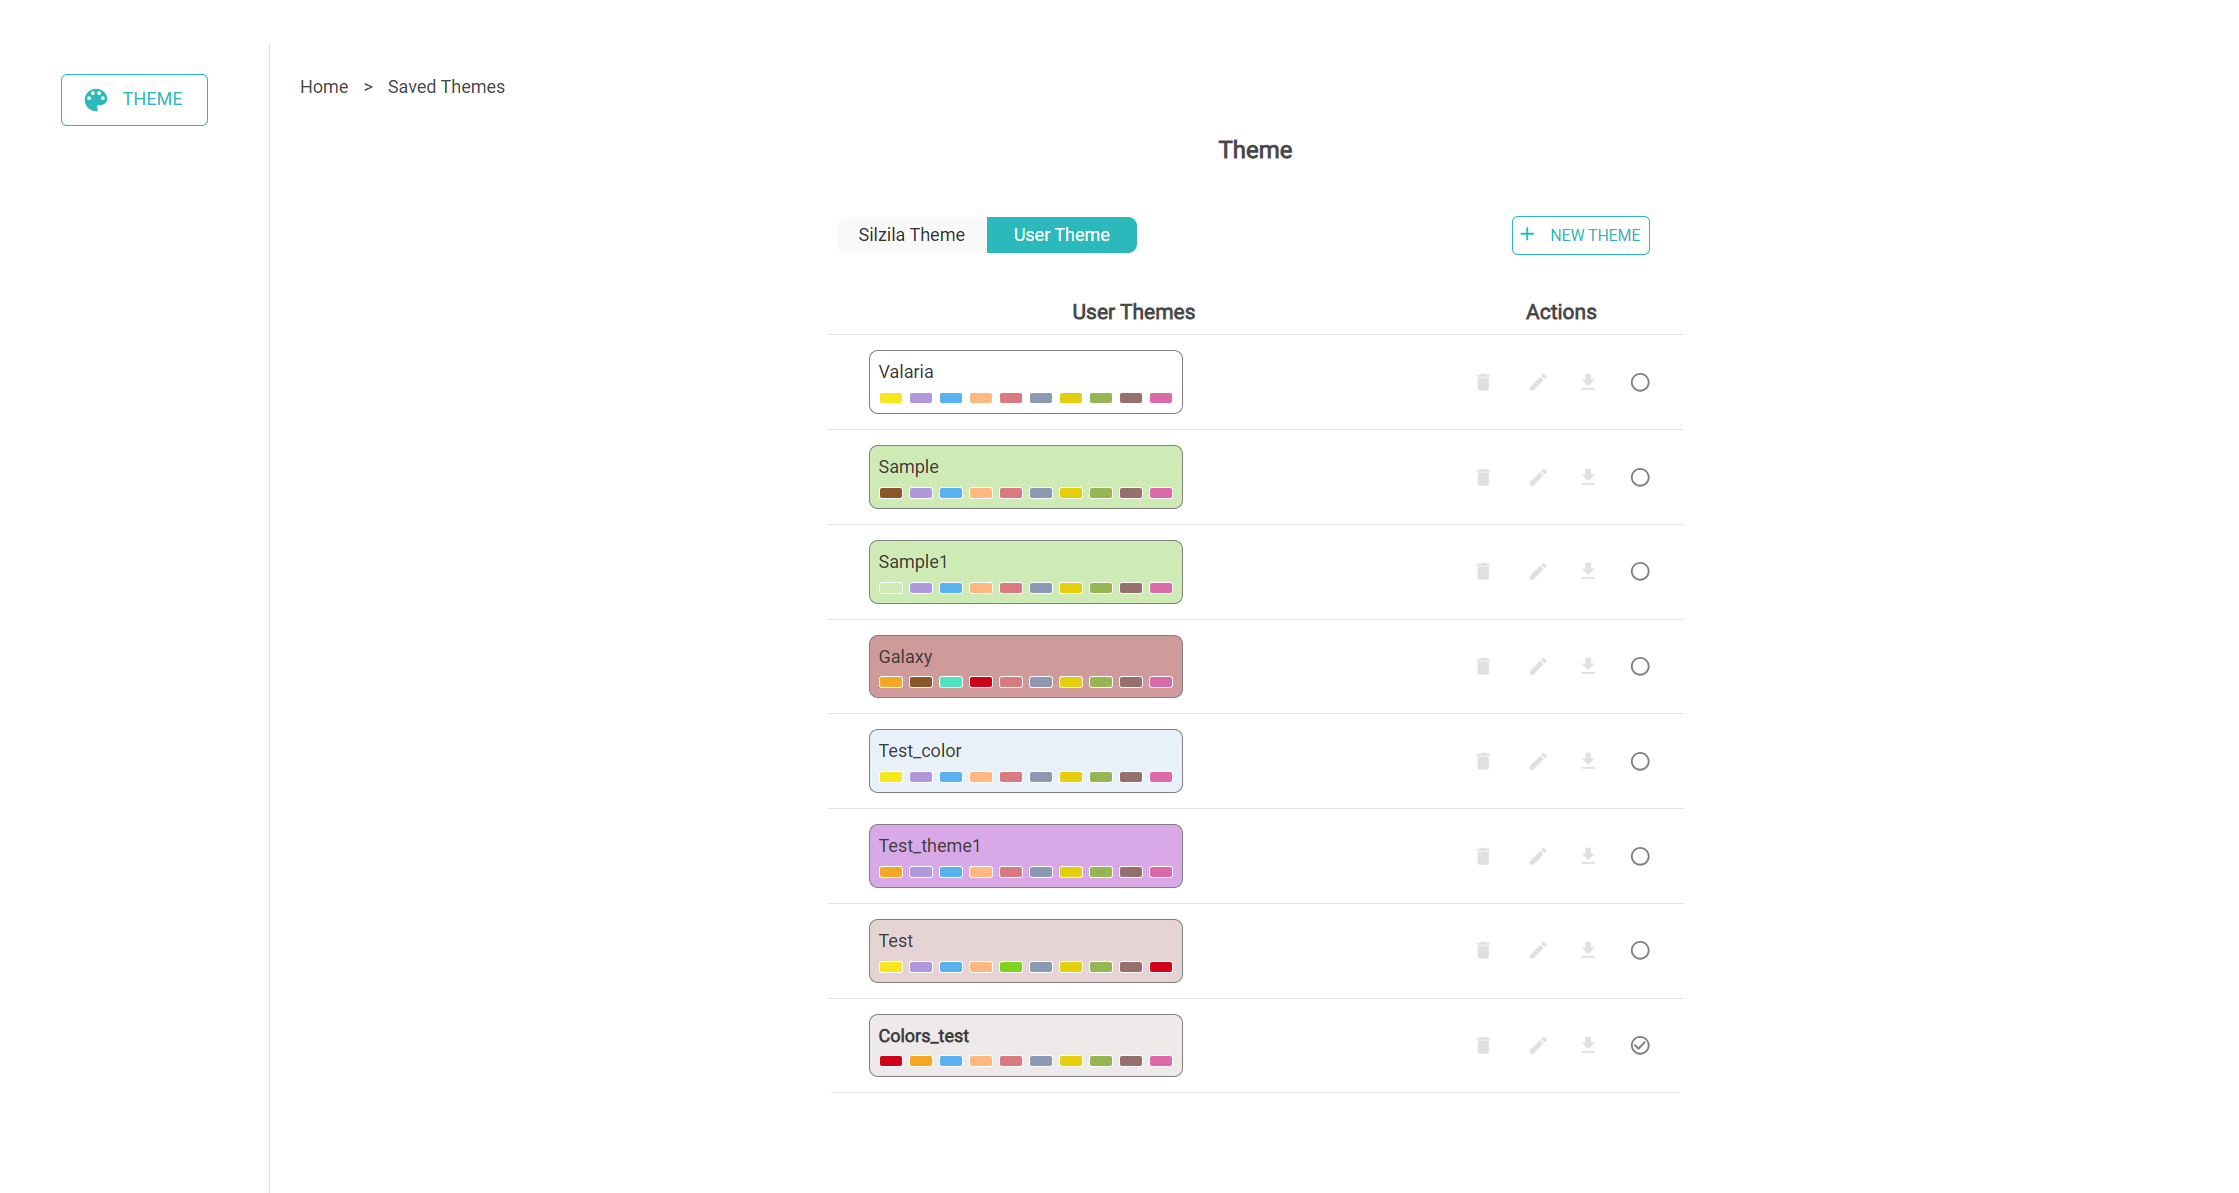Delete the Test_color theme

point(1483,761)
